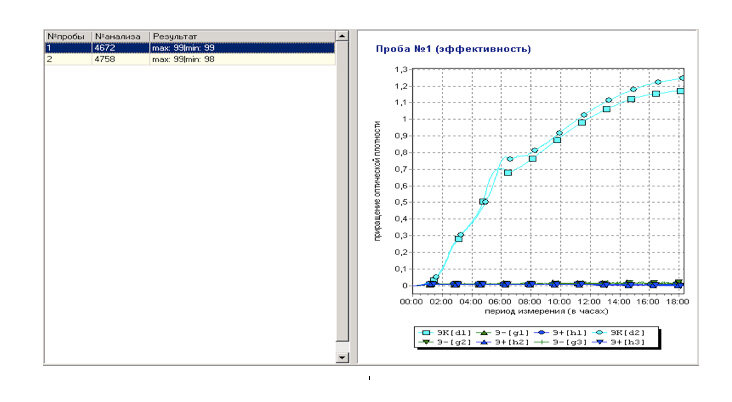Click the last ЭК[d2] data point at 18:00

tap(682, 78)
